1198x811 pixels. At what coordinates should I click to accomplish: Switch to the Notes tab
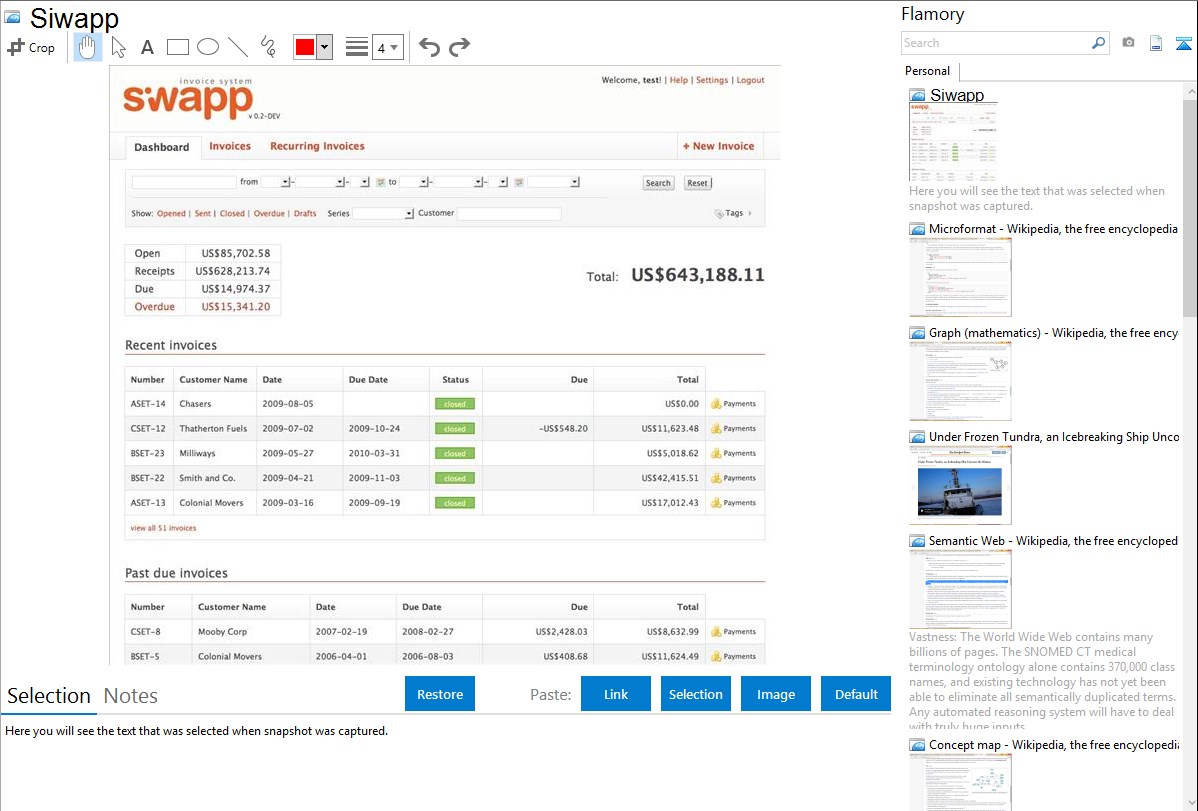pos(131,696)
